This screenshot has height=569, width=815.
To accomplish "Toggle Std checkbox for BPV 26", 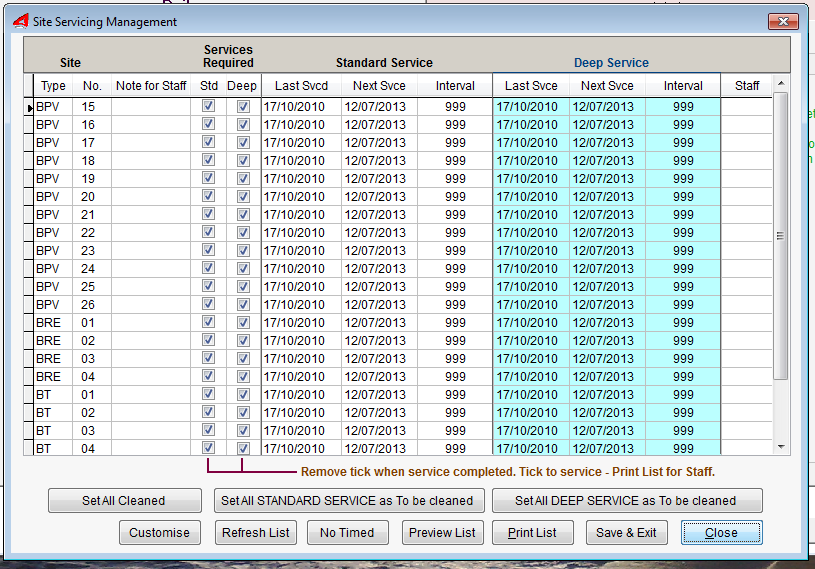I will pos(208,304).
